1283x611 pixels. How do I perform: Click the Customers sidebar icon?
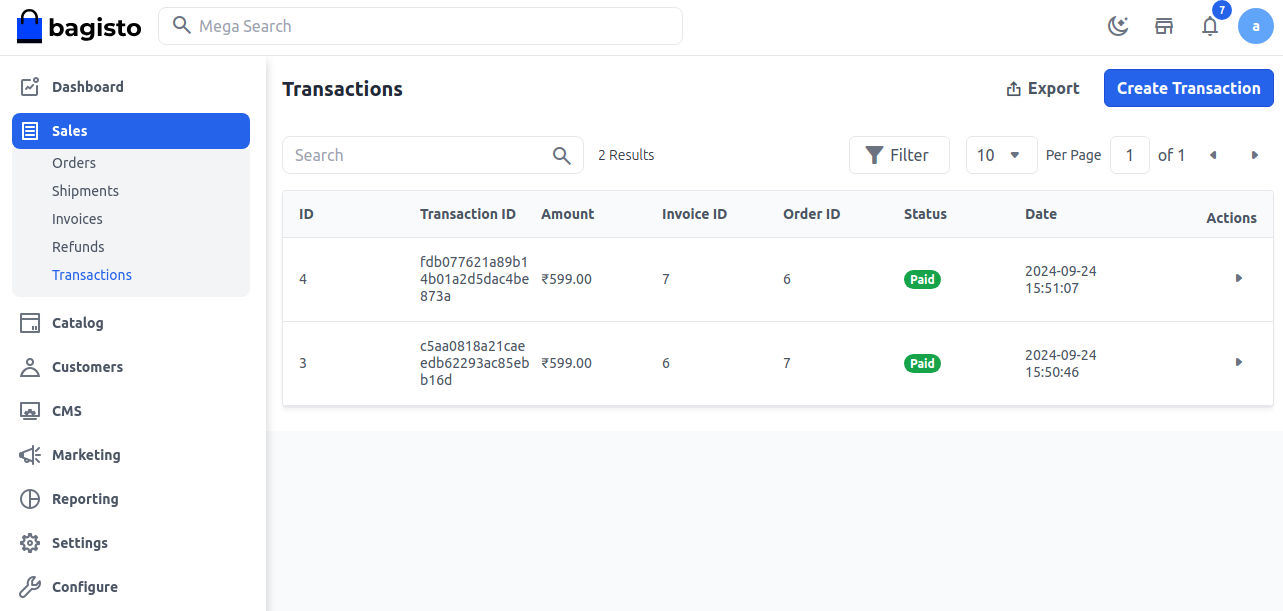[29, 366]
